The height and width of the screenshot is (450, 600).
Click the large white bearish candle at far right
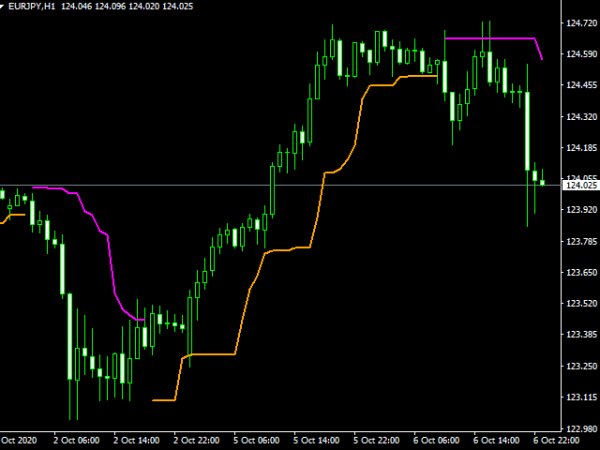coord(527,130)
